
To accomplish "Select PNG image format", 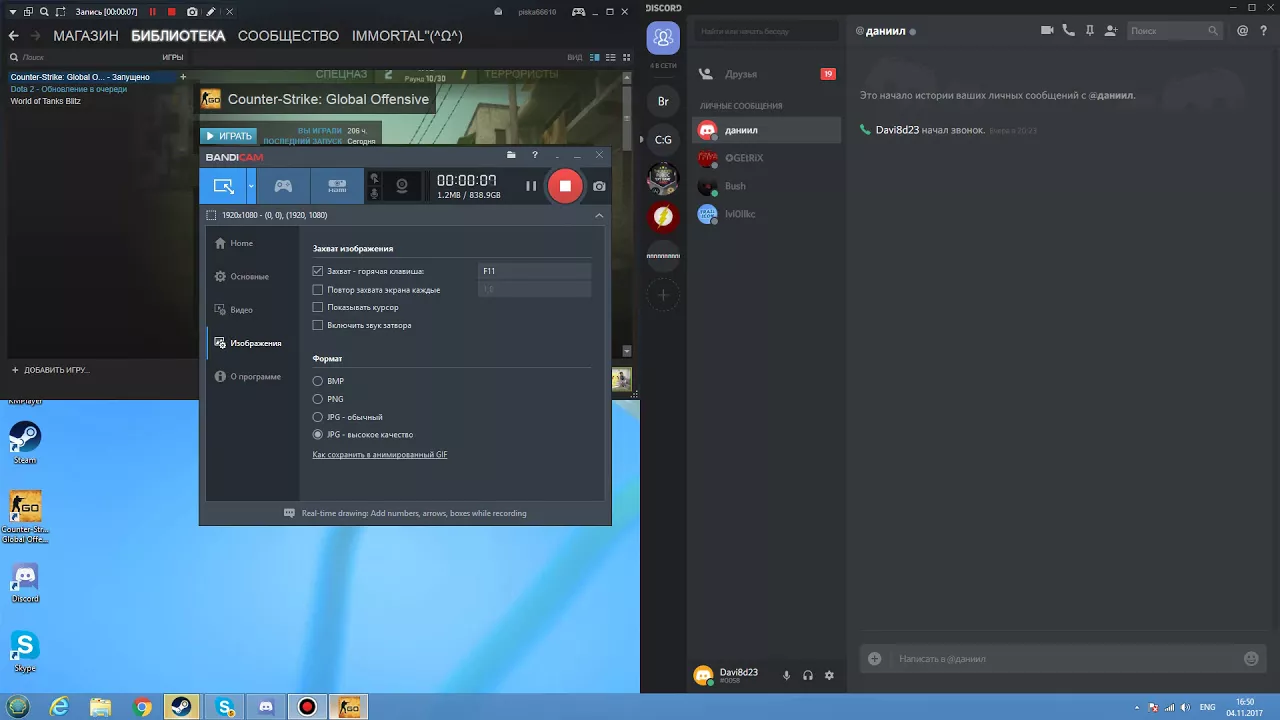I will 318,399.
